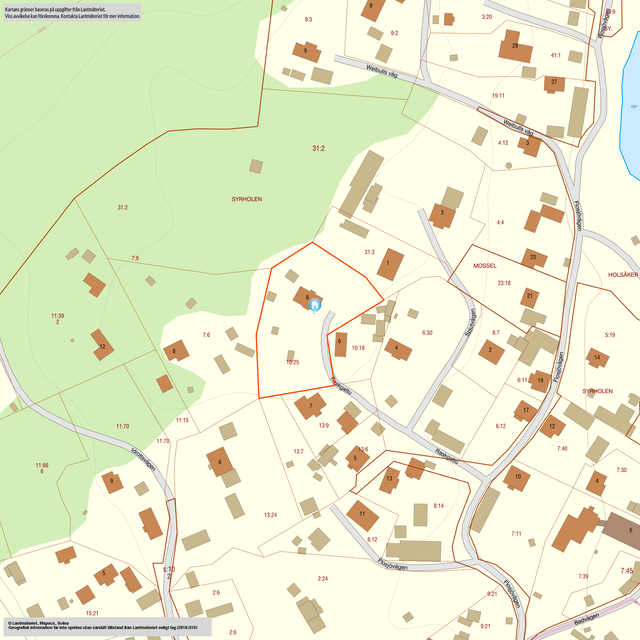Select building number 29
Screen dimensions: 640x640
(516, 48)
